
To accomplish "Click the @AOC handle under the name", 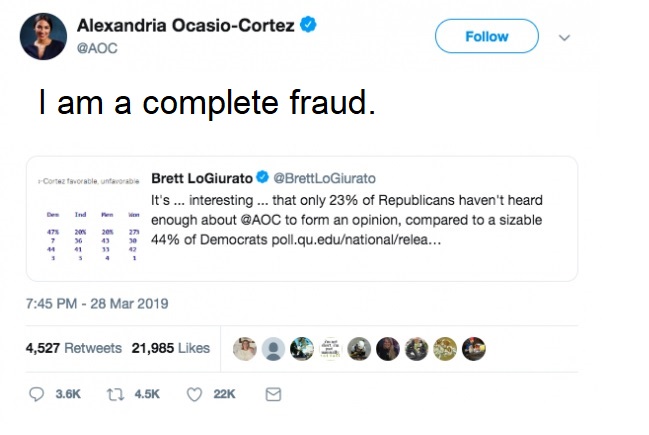I will click(x=97, y=47).
